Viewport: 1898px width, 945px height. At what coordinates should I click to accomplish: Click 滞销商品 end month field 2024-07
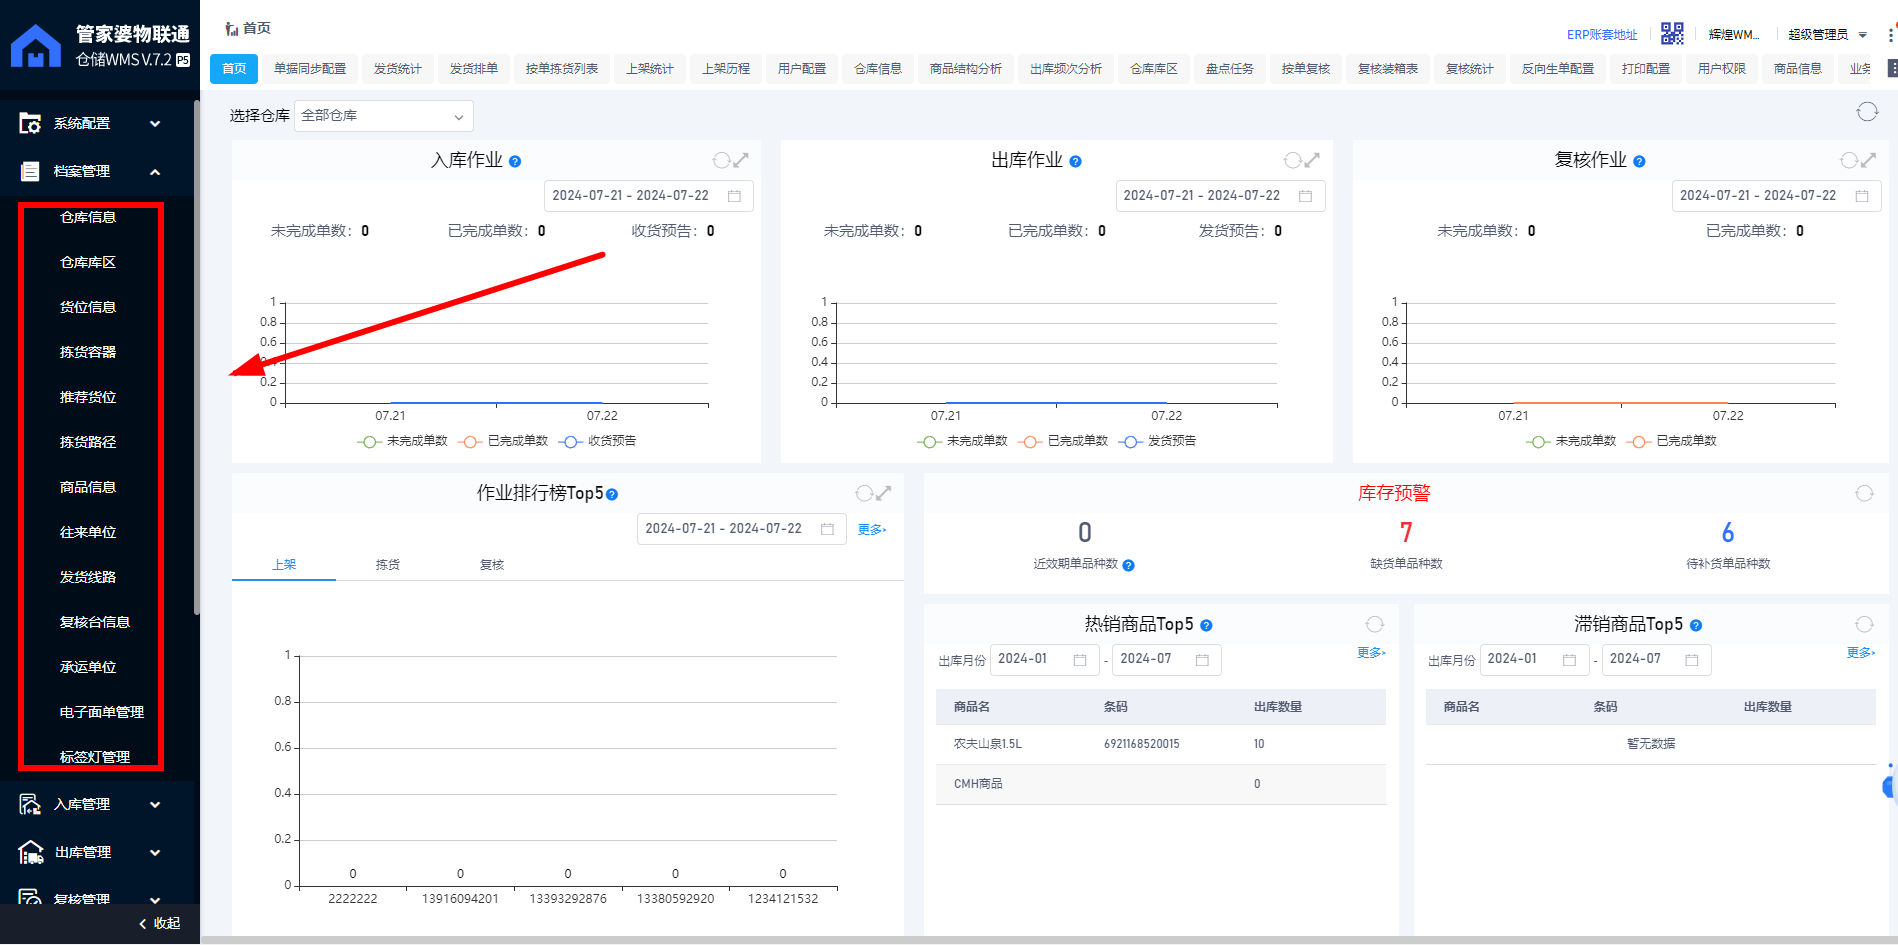1656,659
